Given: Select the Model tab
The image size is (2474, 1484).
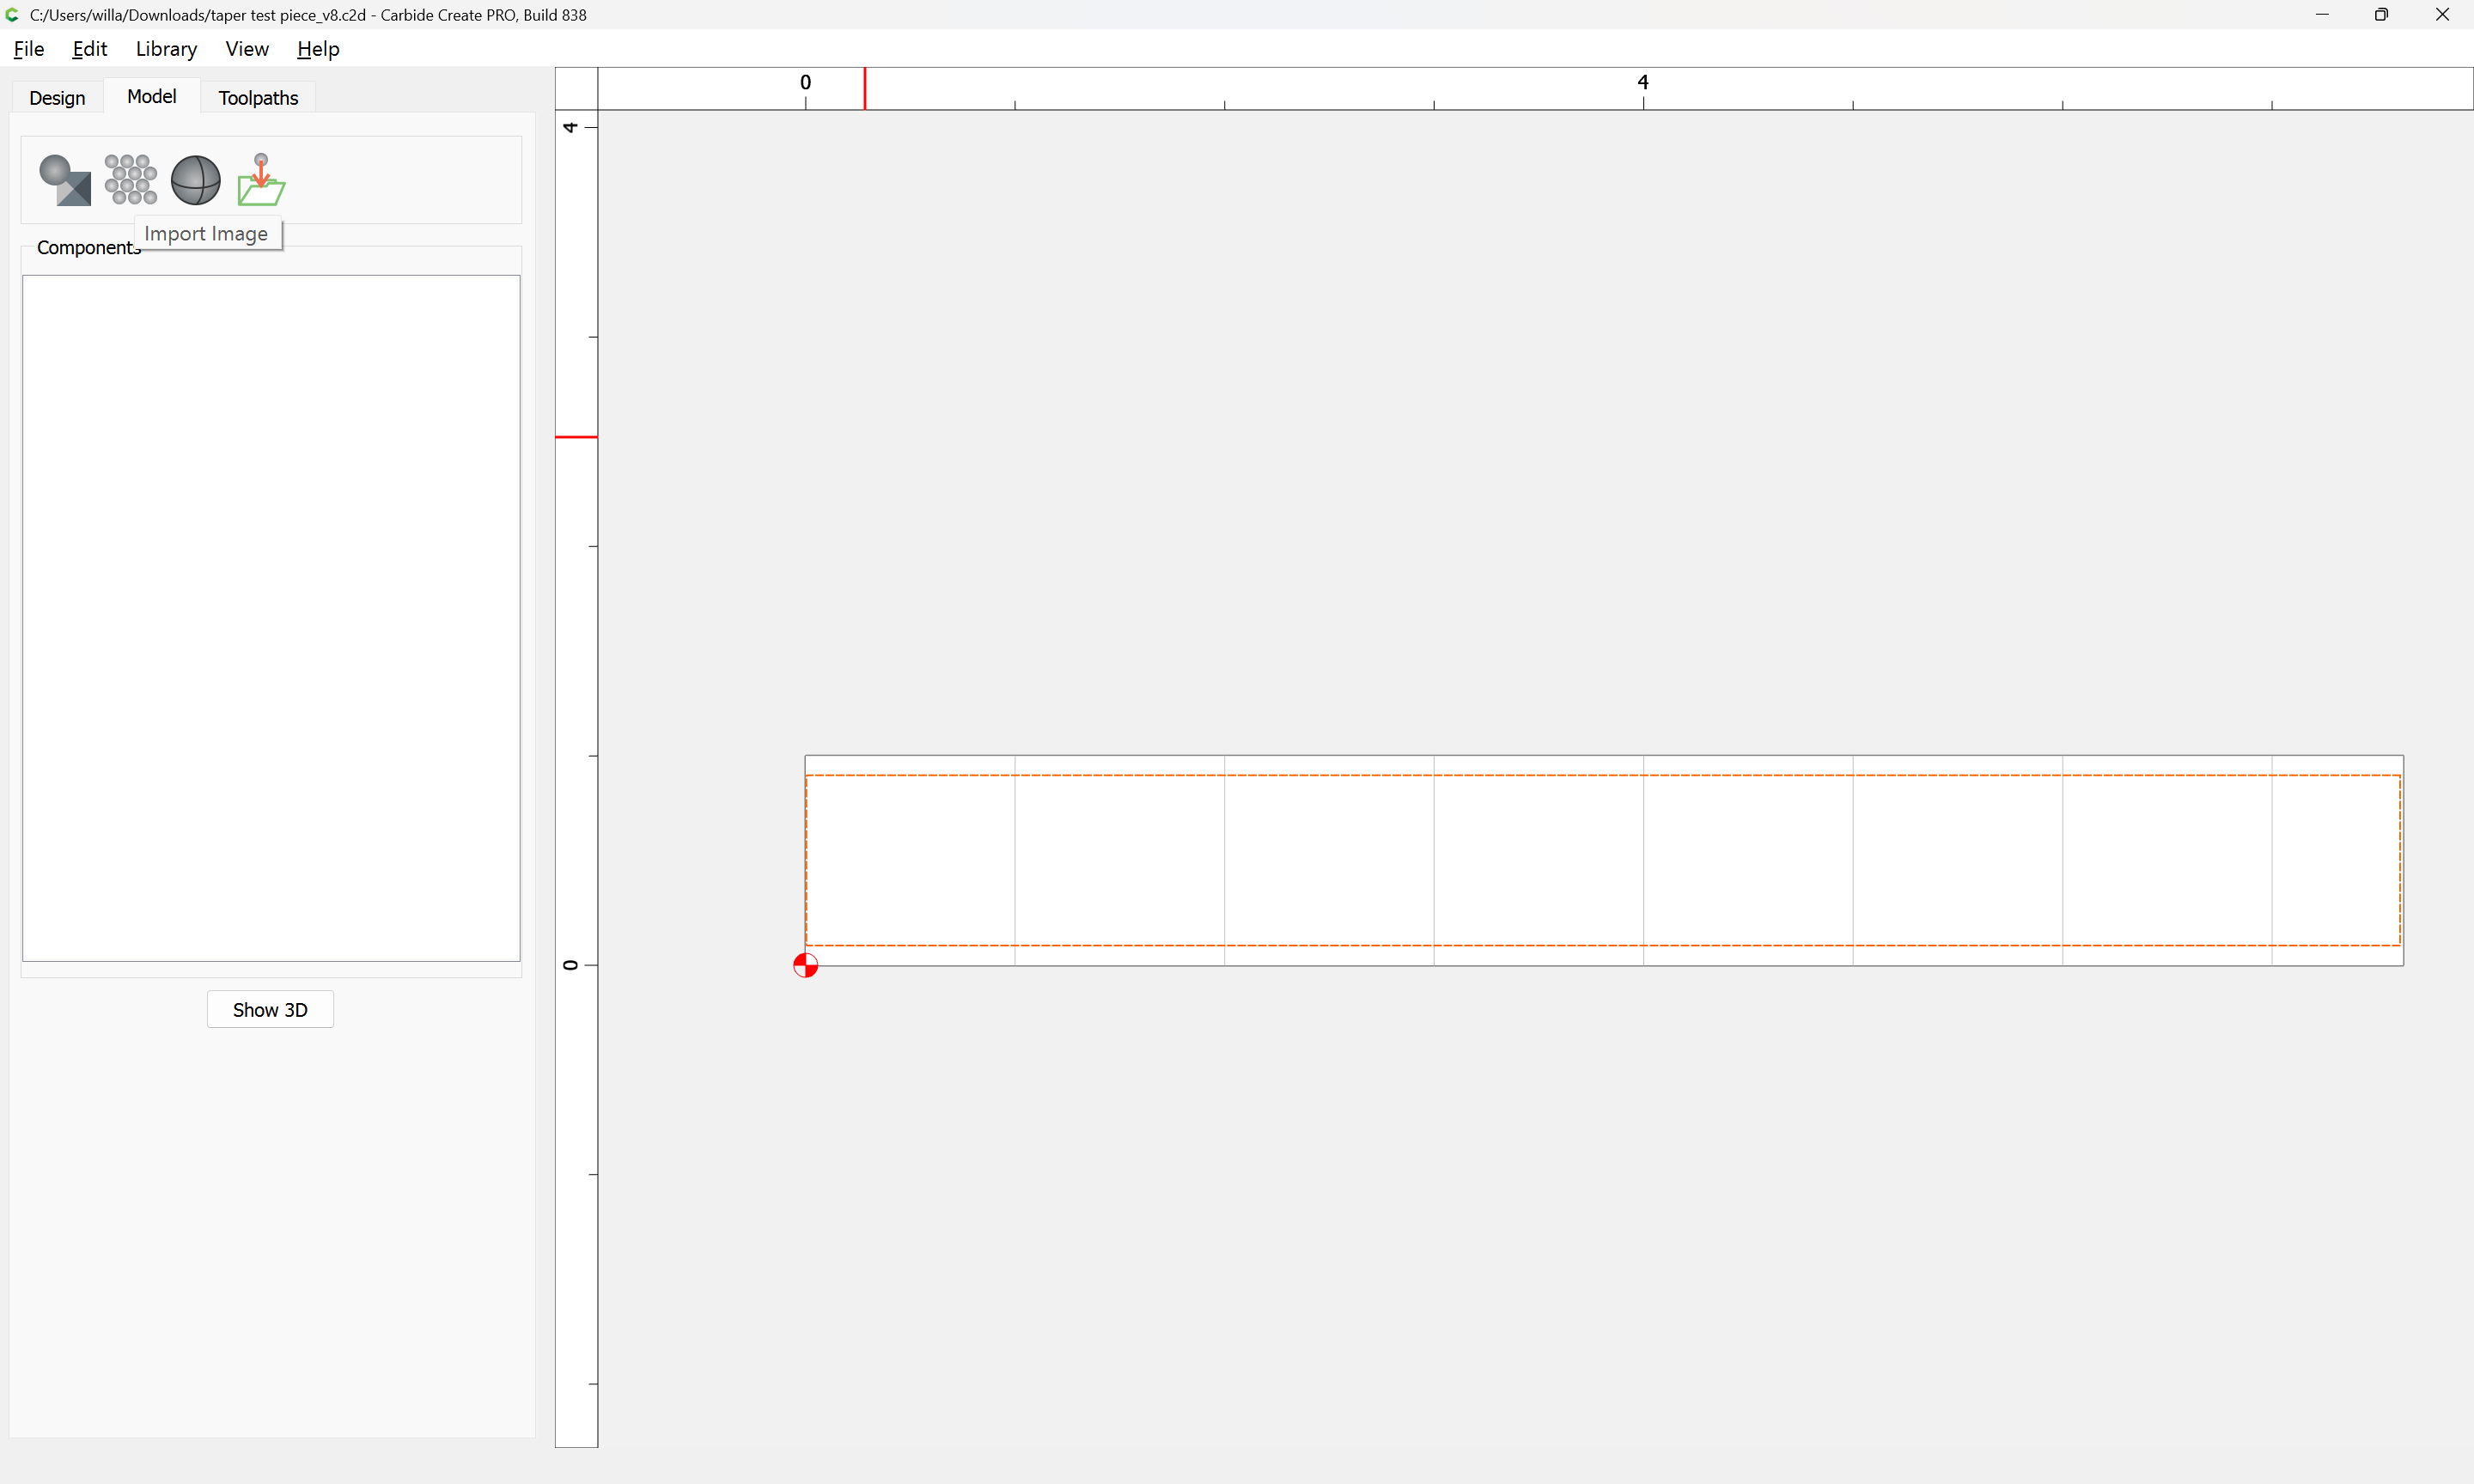Looking at the screenshot, I should click(152, 97).
